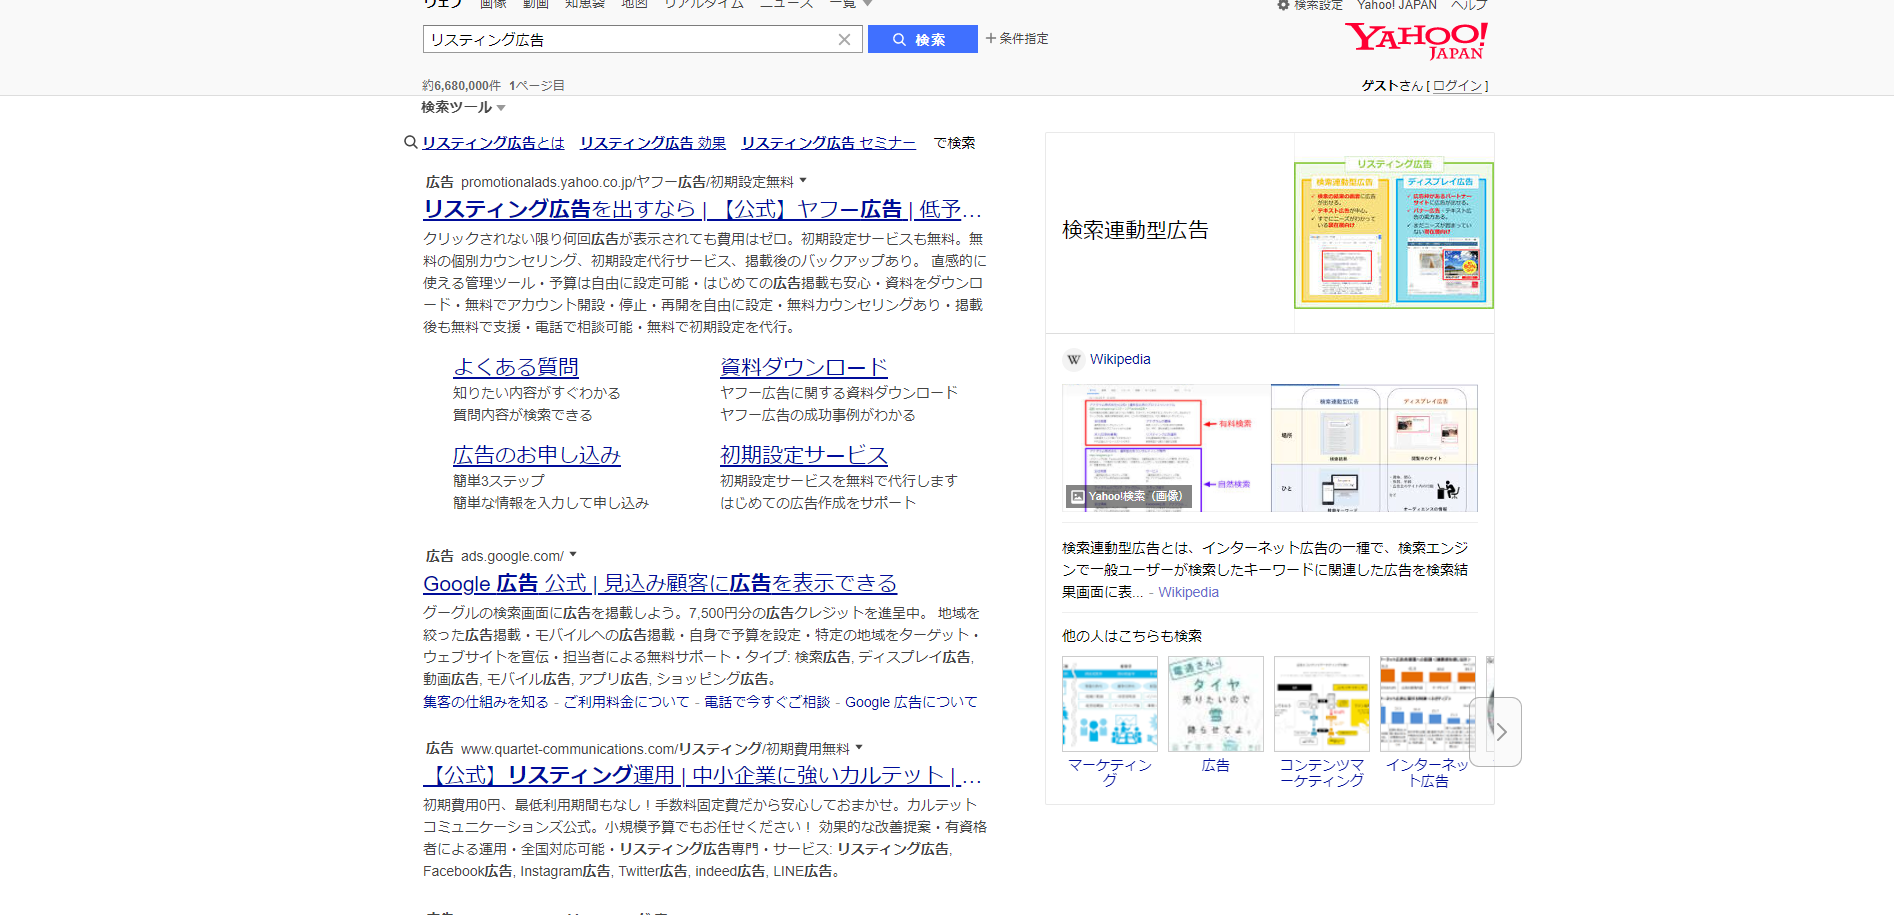This screenshot has width=1894, height=915.
Task: Click the blue 検索 search button
Action: (x=922, y=39)
